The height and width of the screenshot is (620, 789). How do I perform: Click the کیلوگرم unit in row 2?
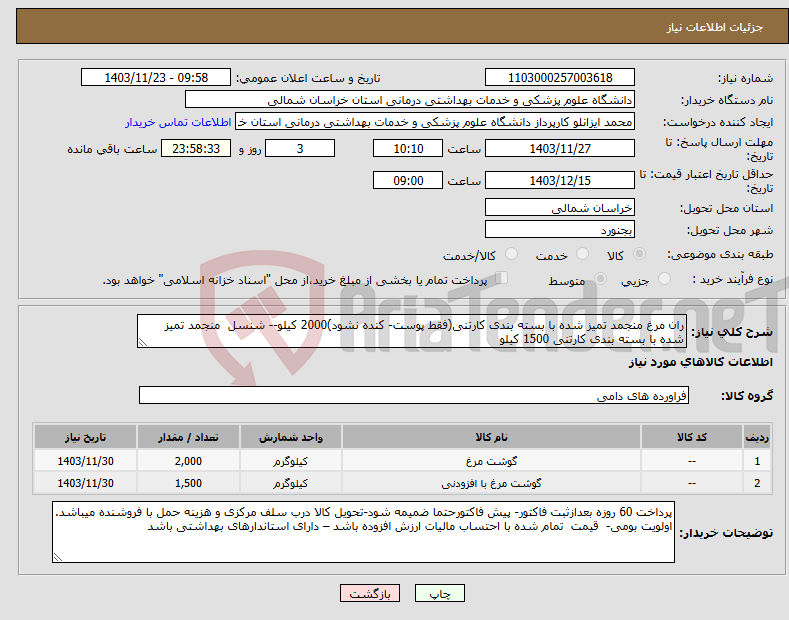pyautogui.click(x=291, y=483)
